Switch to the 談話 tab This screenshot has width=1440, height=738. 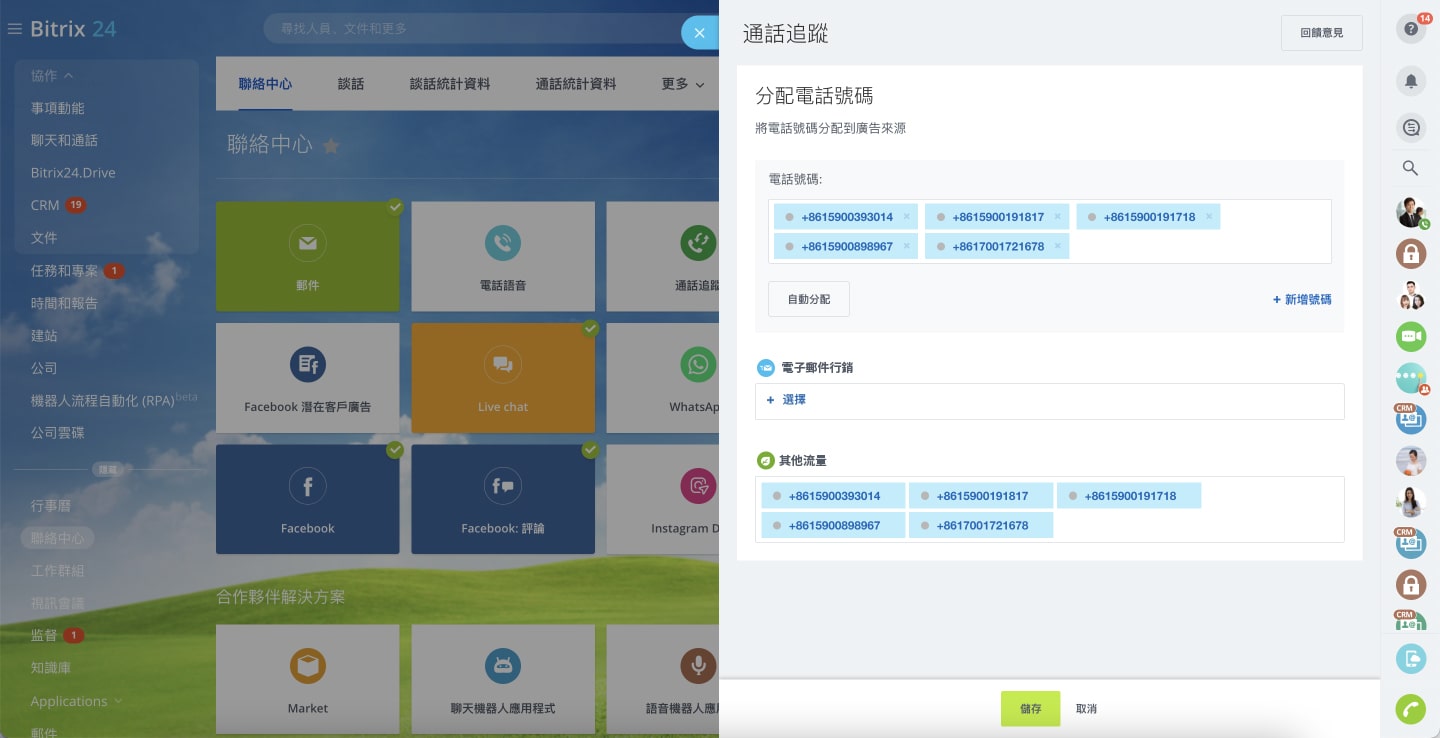(351, 84)
